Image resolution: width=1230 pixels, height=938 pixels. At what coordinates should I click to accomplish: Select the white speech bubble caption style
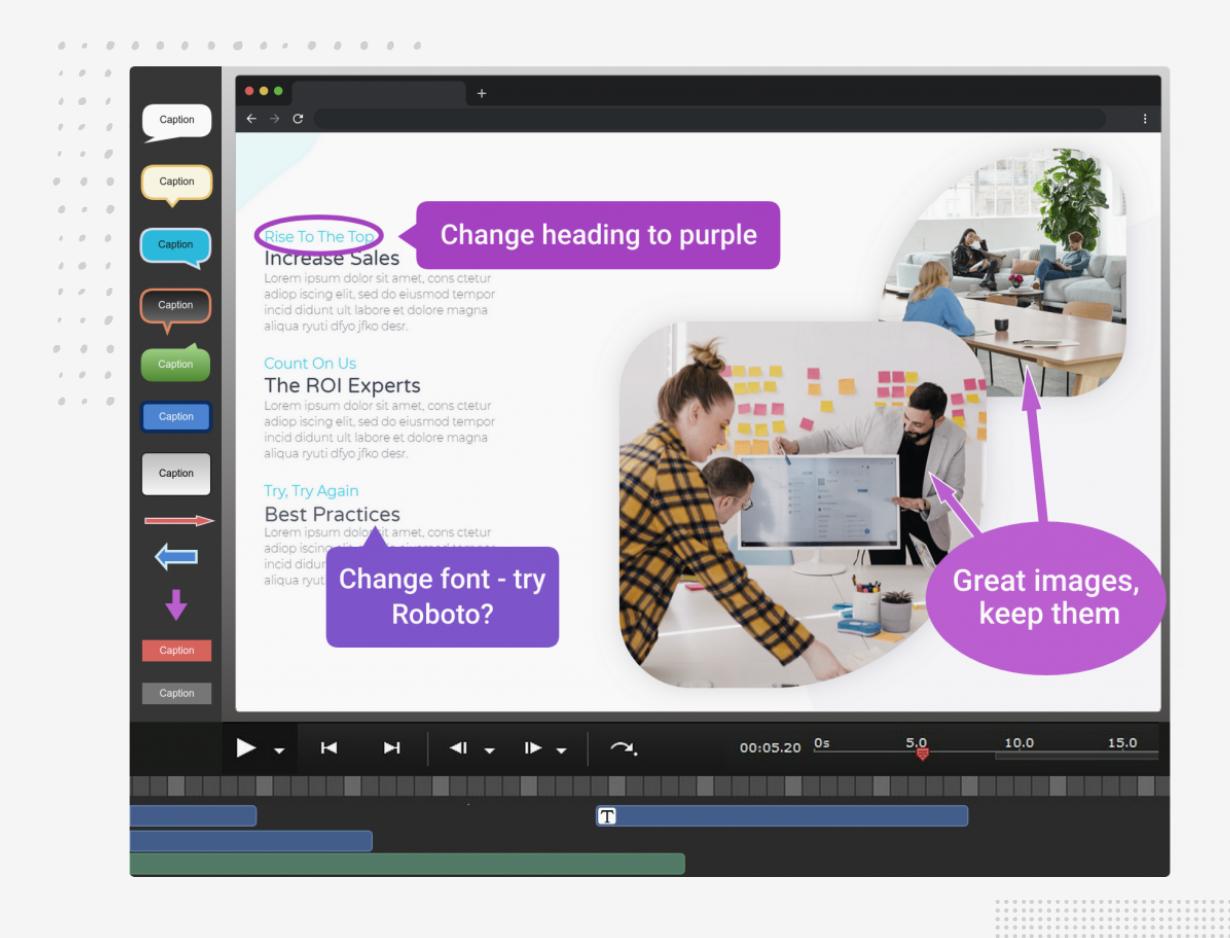176,121
